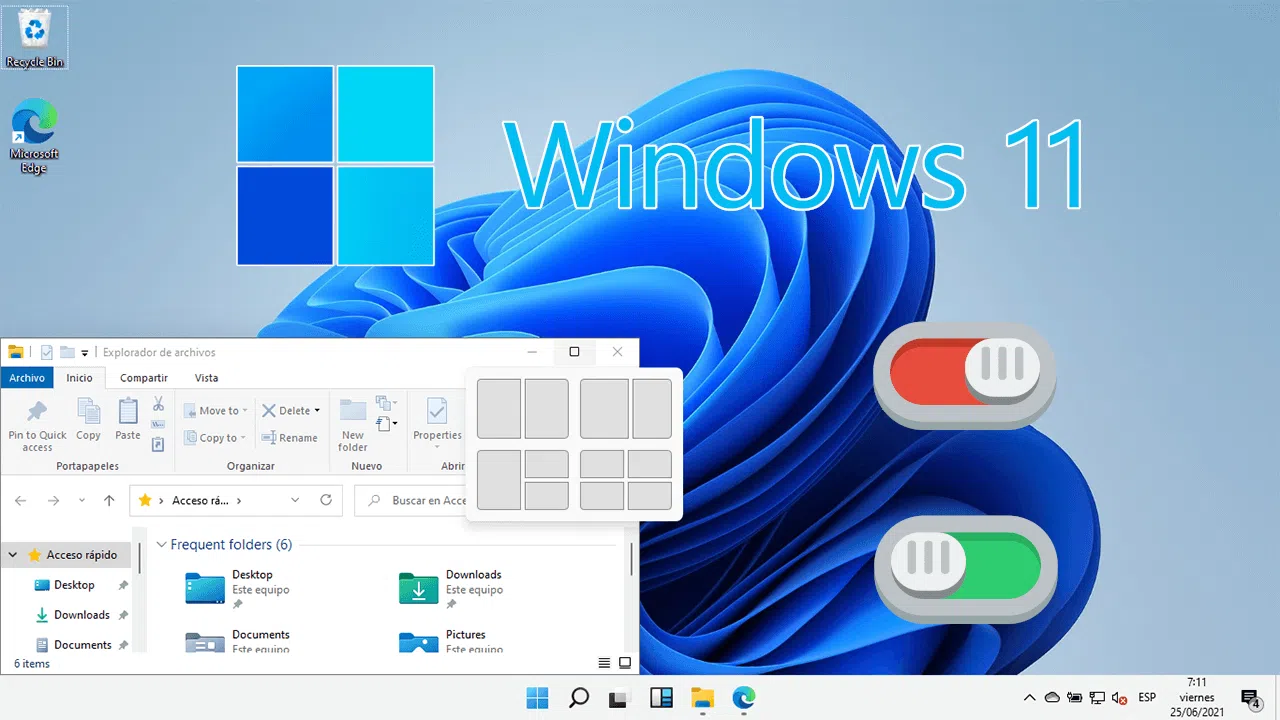1280x720 pixels.
Task: Switch to the Vista ribbon tab
Action: point(206,378)
